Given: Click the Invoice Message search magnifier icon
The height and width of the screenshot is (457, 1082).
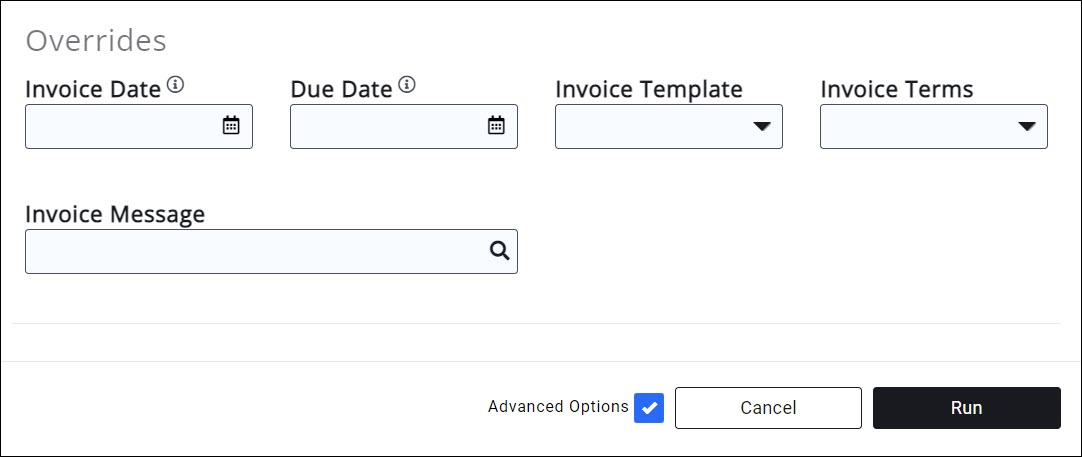Looking at the screenshot, I should pos(499,251).
